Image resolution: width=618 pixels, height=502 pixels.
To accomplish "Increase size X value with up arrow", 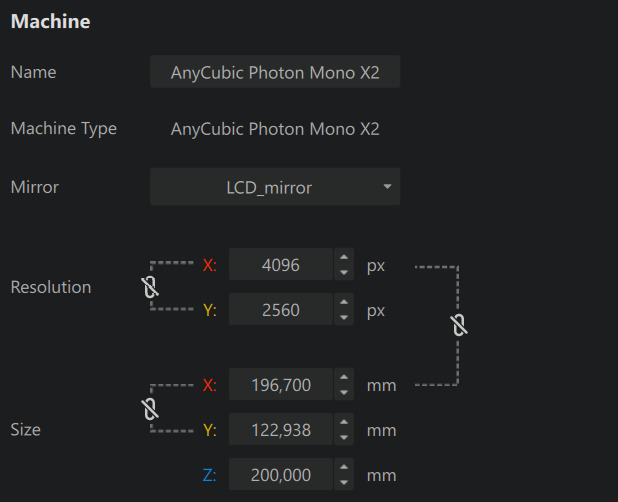I will [x=344, y=378].
